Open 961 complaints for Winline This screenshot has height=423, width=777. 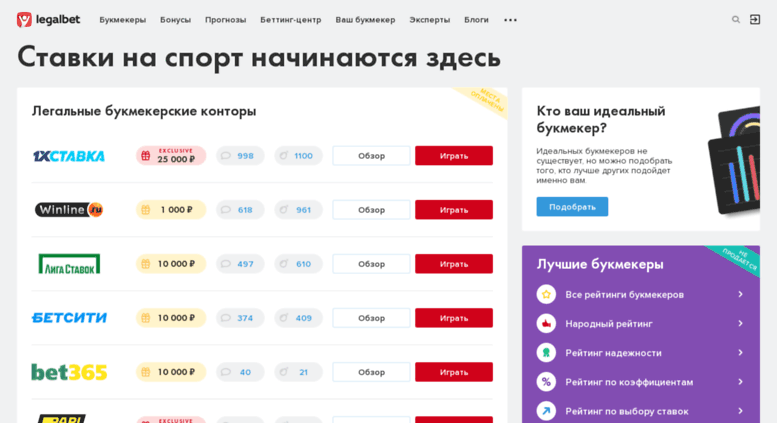(298, 210)
